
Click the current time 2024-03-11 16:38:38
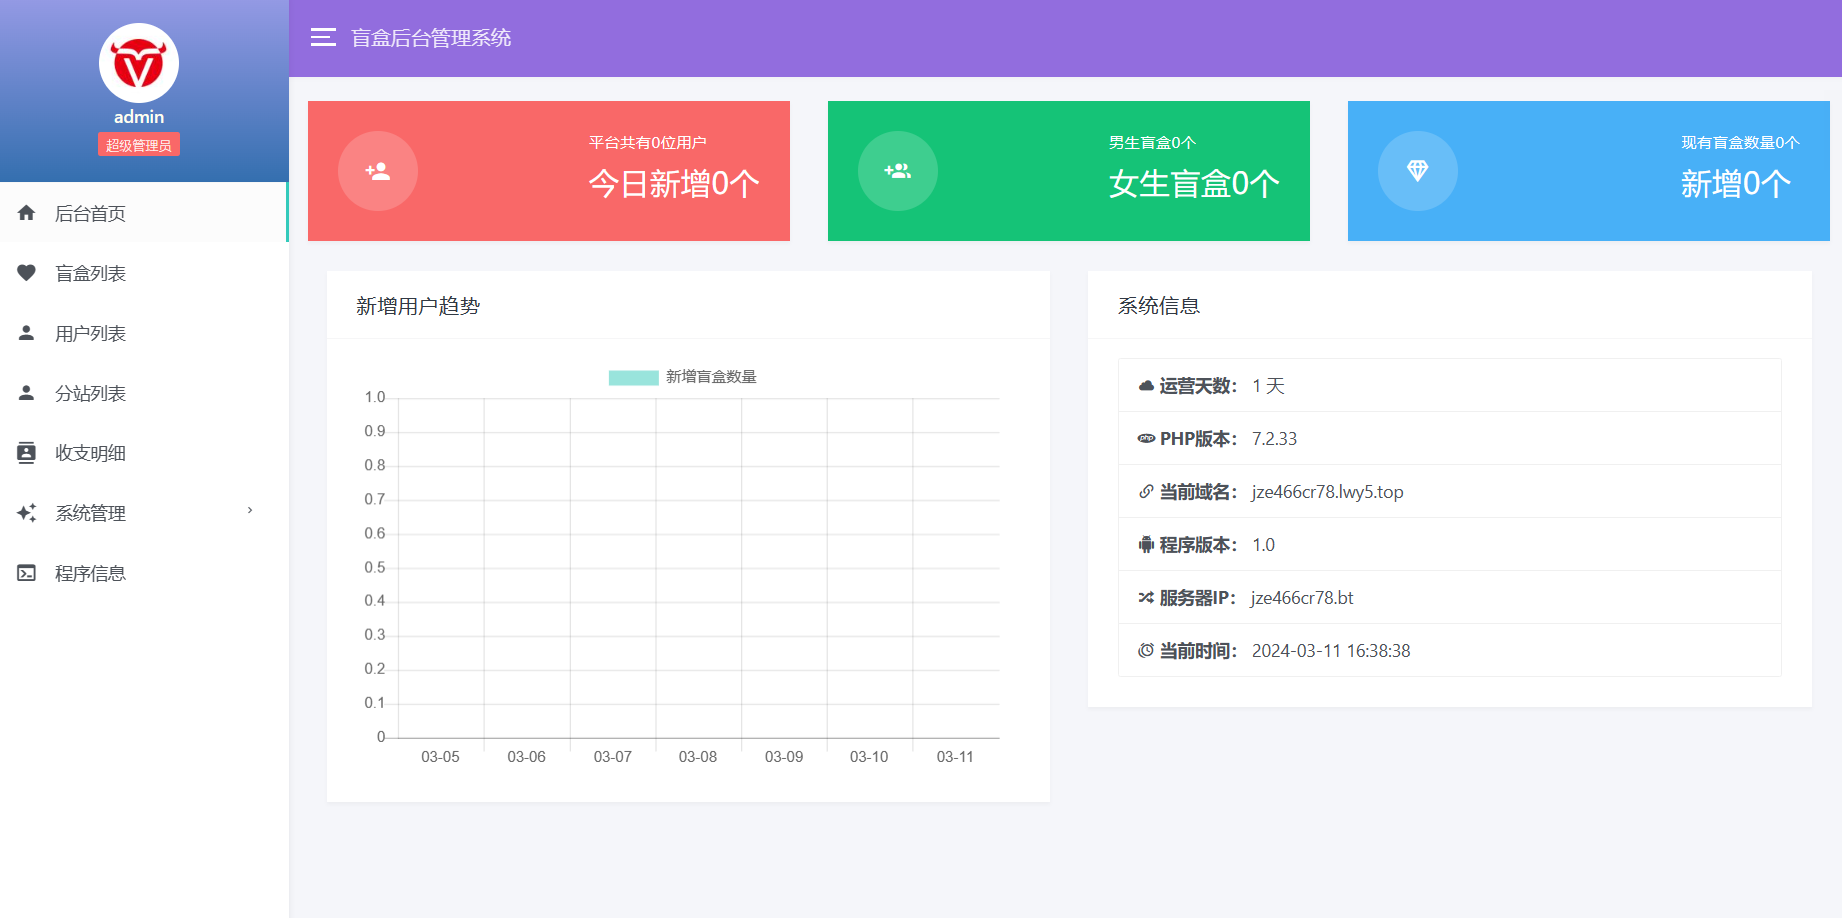tap(1331, 651)
